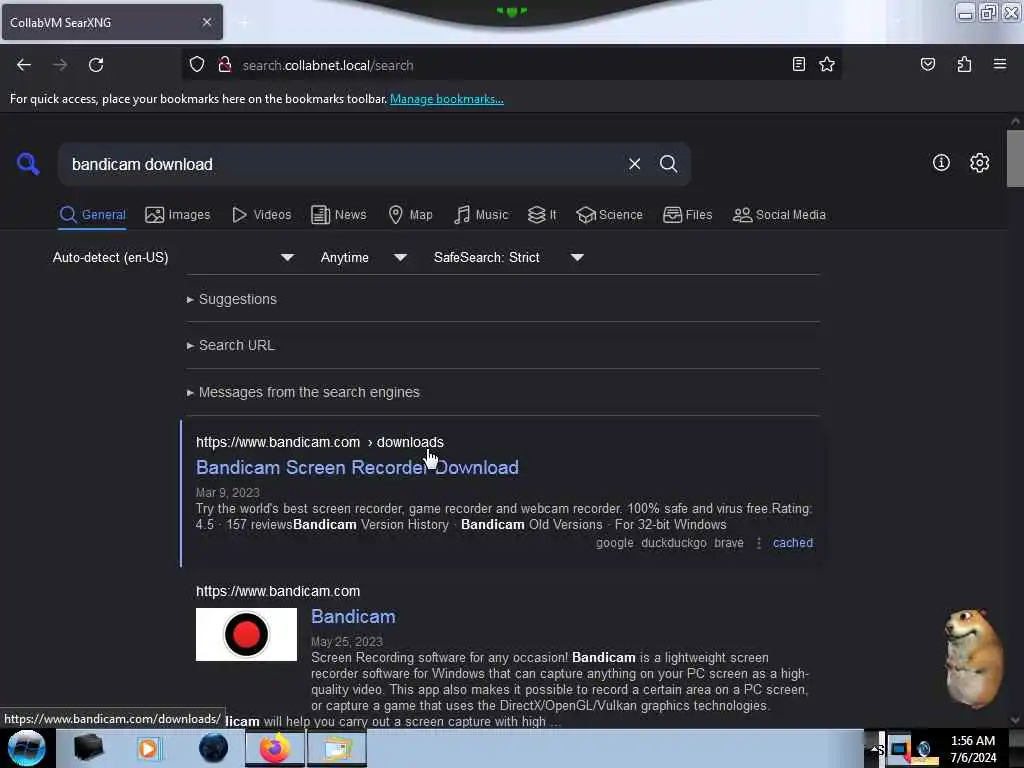Bookmark this page with the star icon
Screen dimensions: 1024x768
[827, 64]
